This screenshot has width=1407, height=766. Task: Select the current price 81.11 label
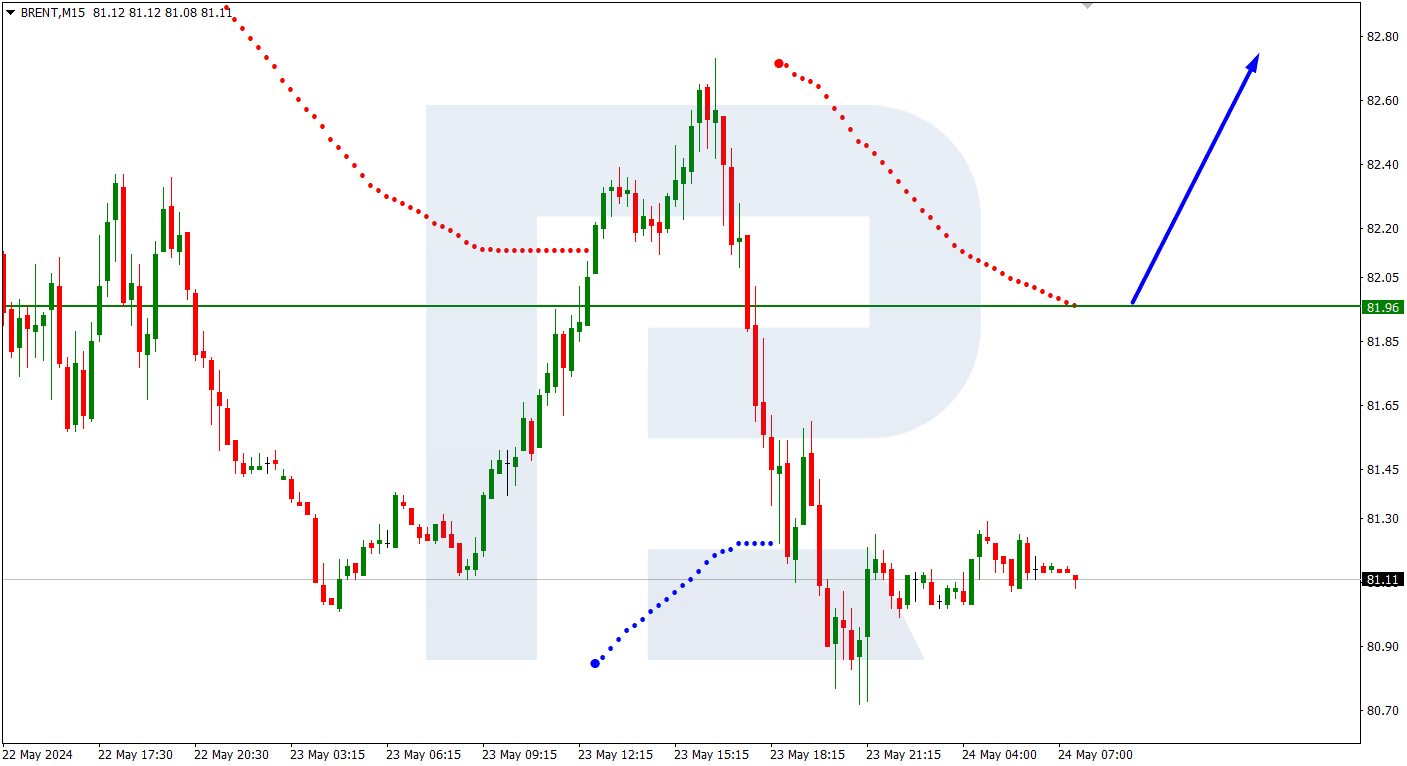1382,579
